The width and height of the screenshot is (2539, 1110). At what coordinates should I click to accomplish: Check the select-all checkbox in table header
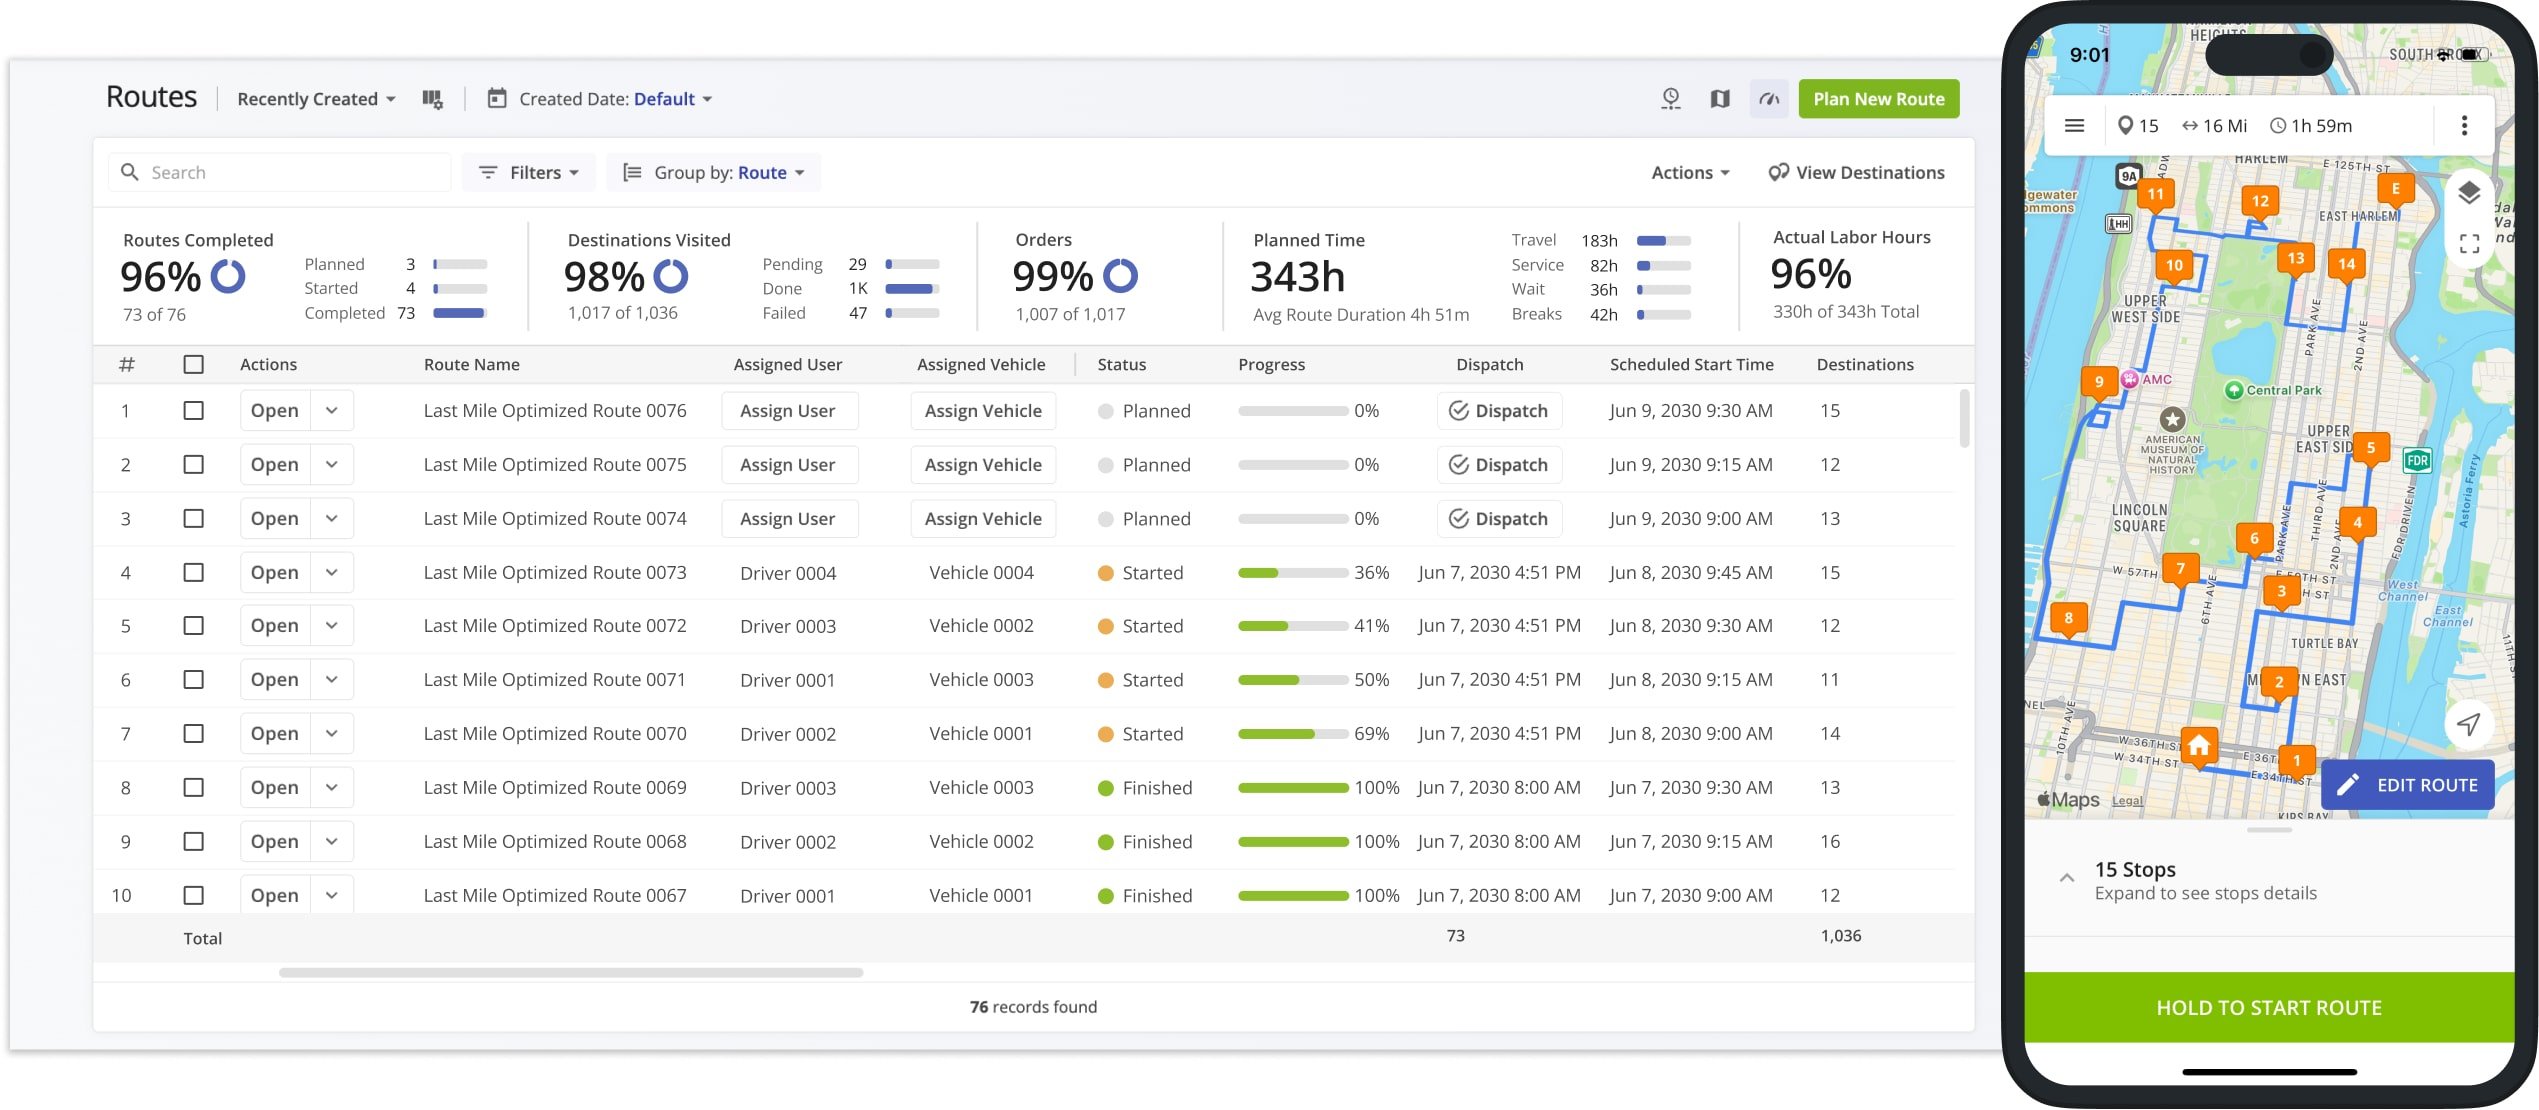click(193, 364)
